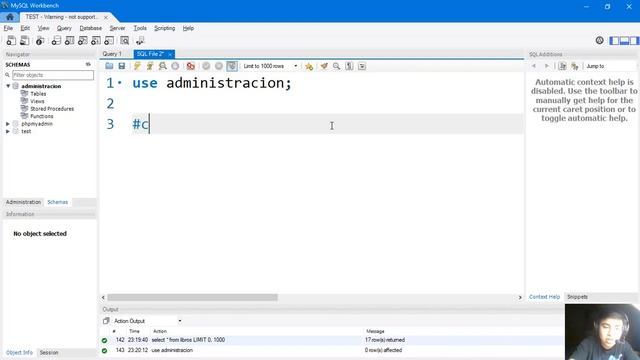Open the Limit to 1000 rows dropdown
The width and height of the screenshot is (640, 360).
tap(270, 66)
